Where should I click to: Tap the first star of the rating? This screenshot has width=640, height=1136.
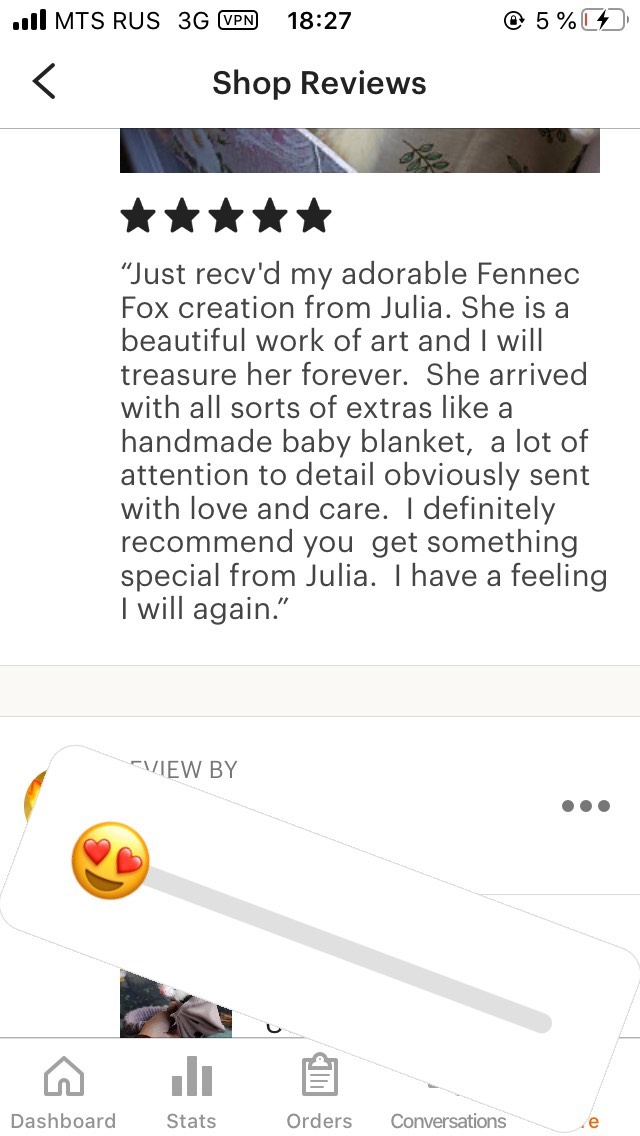137,216
